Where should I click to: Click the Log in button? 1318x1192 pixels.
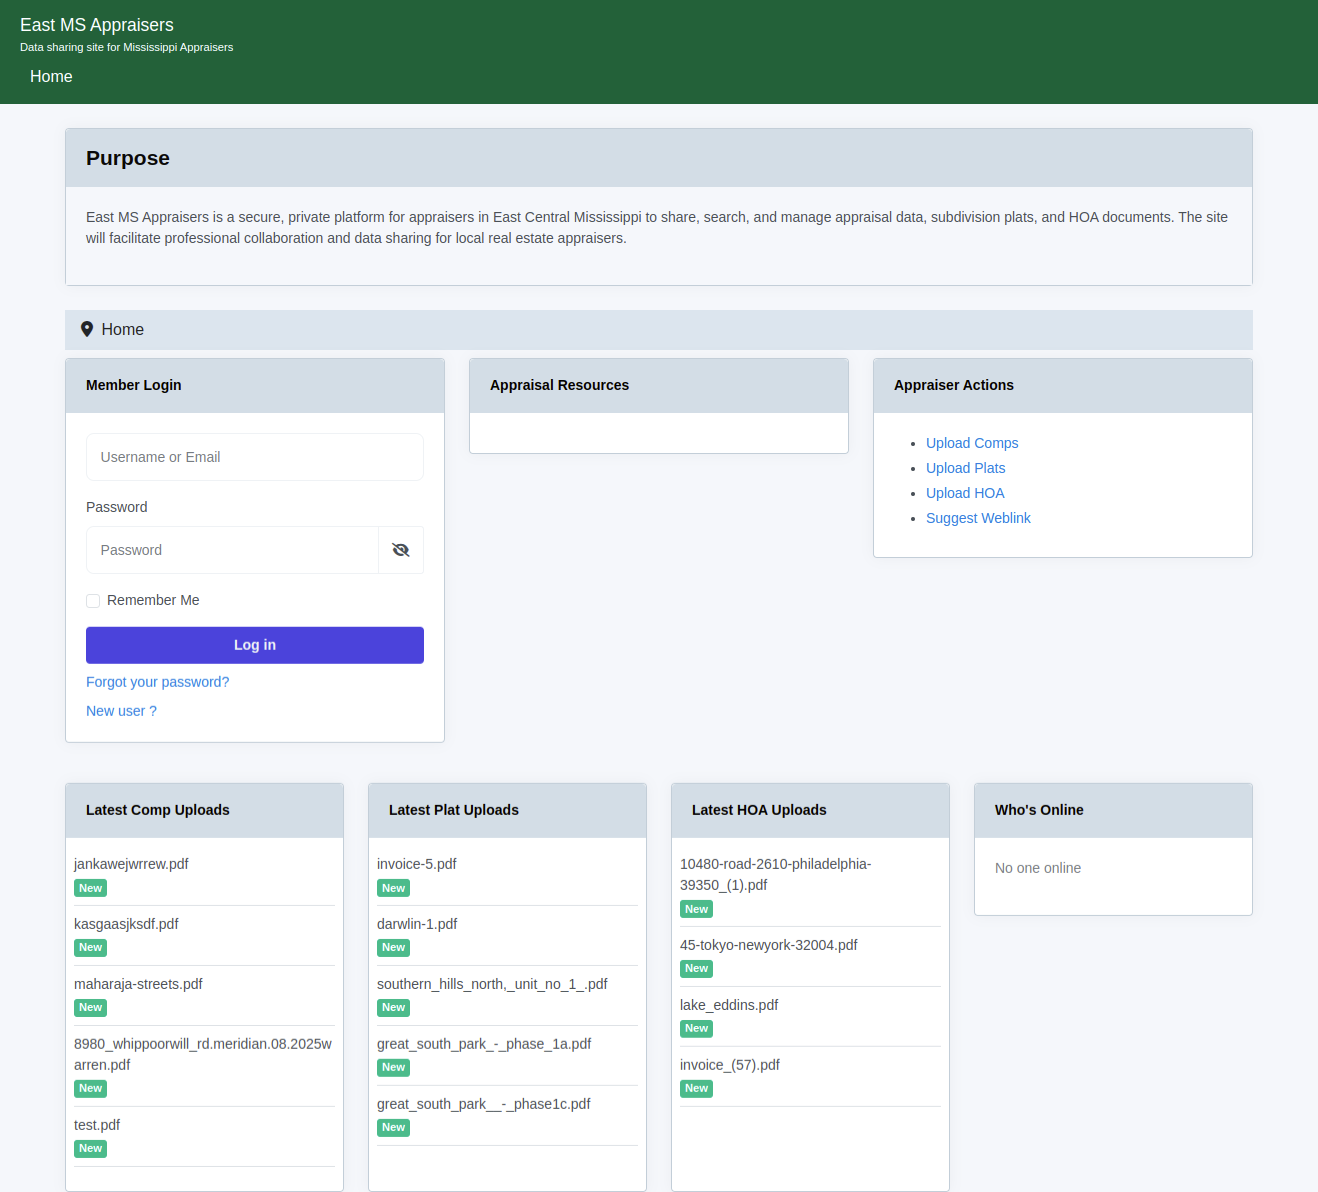255,645
